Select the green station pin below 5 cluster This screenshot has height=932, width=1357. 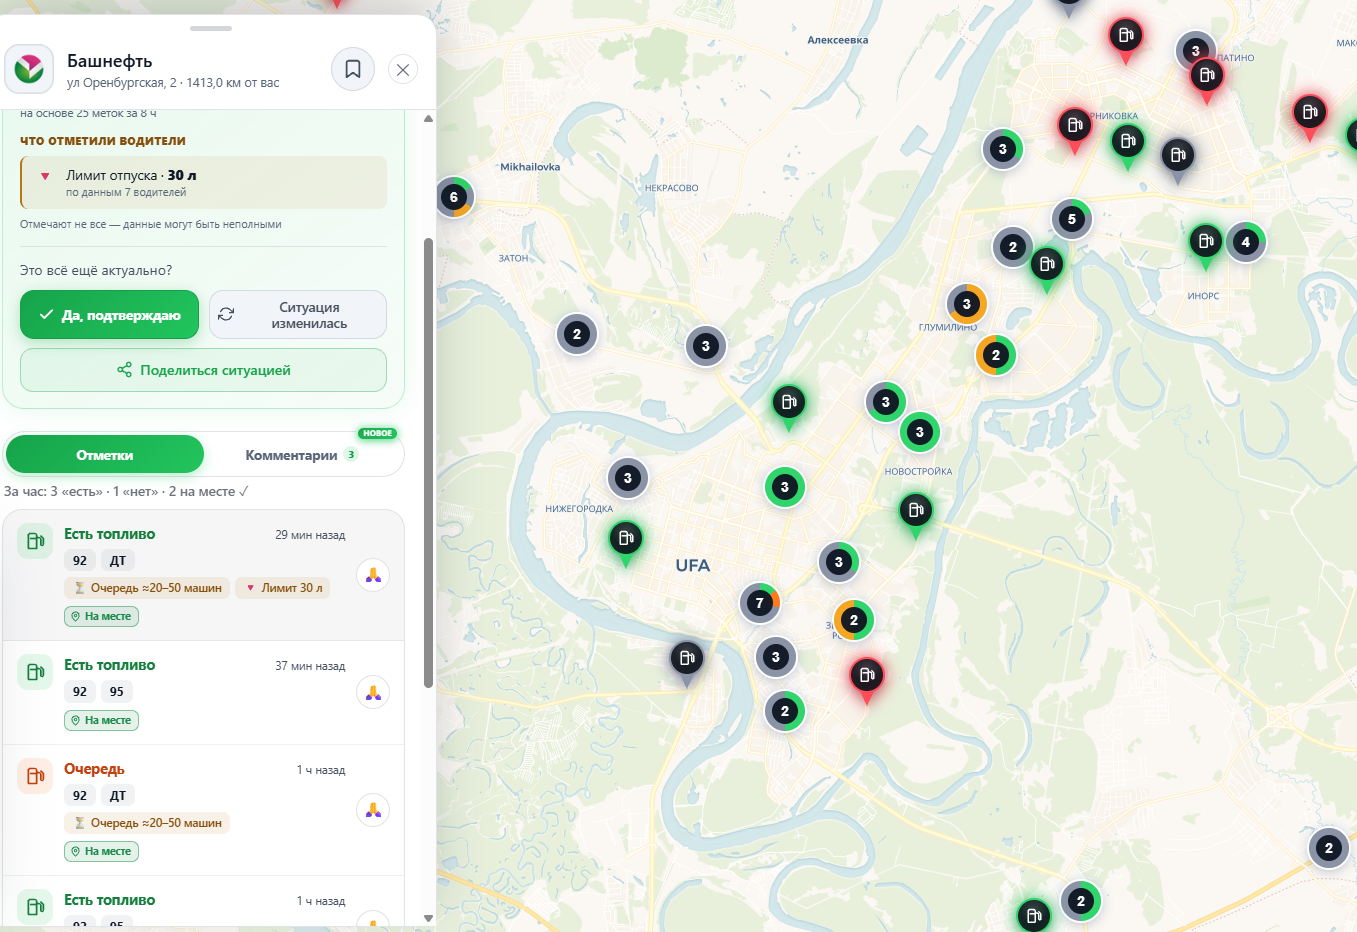(1047, 267)
